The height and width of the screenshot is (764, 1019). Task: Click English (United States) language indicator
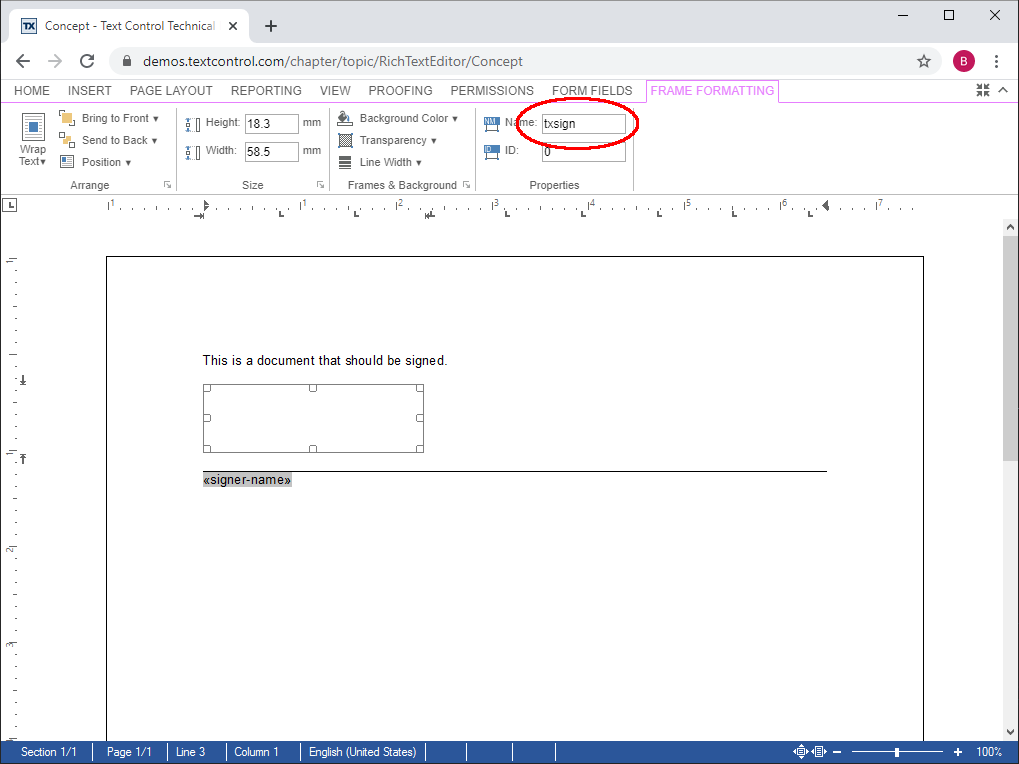click(362, 752)
